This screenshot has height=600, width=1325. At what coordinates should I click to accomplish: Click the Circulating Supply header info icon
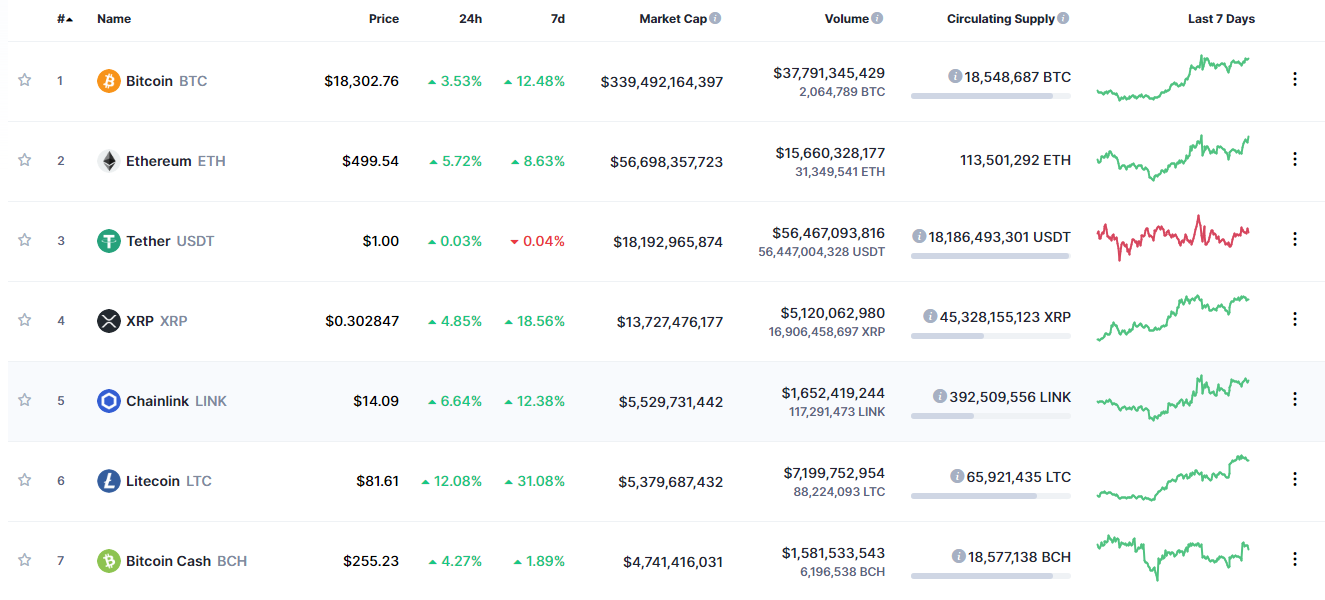(1063, 18)
